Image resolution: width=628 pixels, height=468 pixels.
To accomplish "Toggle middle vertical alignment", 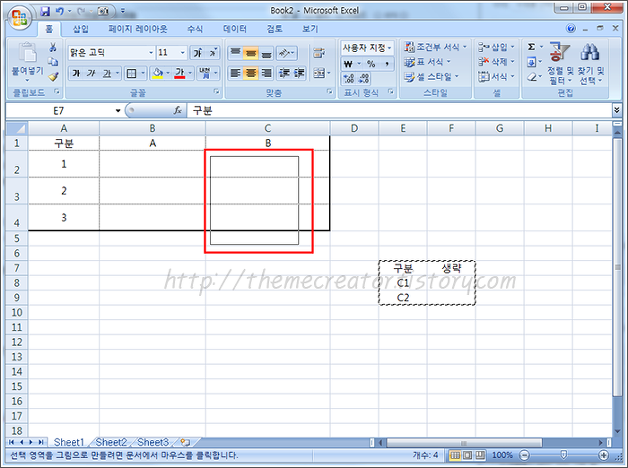I will coord(251,52).
